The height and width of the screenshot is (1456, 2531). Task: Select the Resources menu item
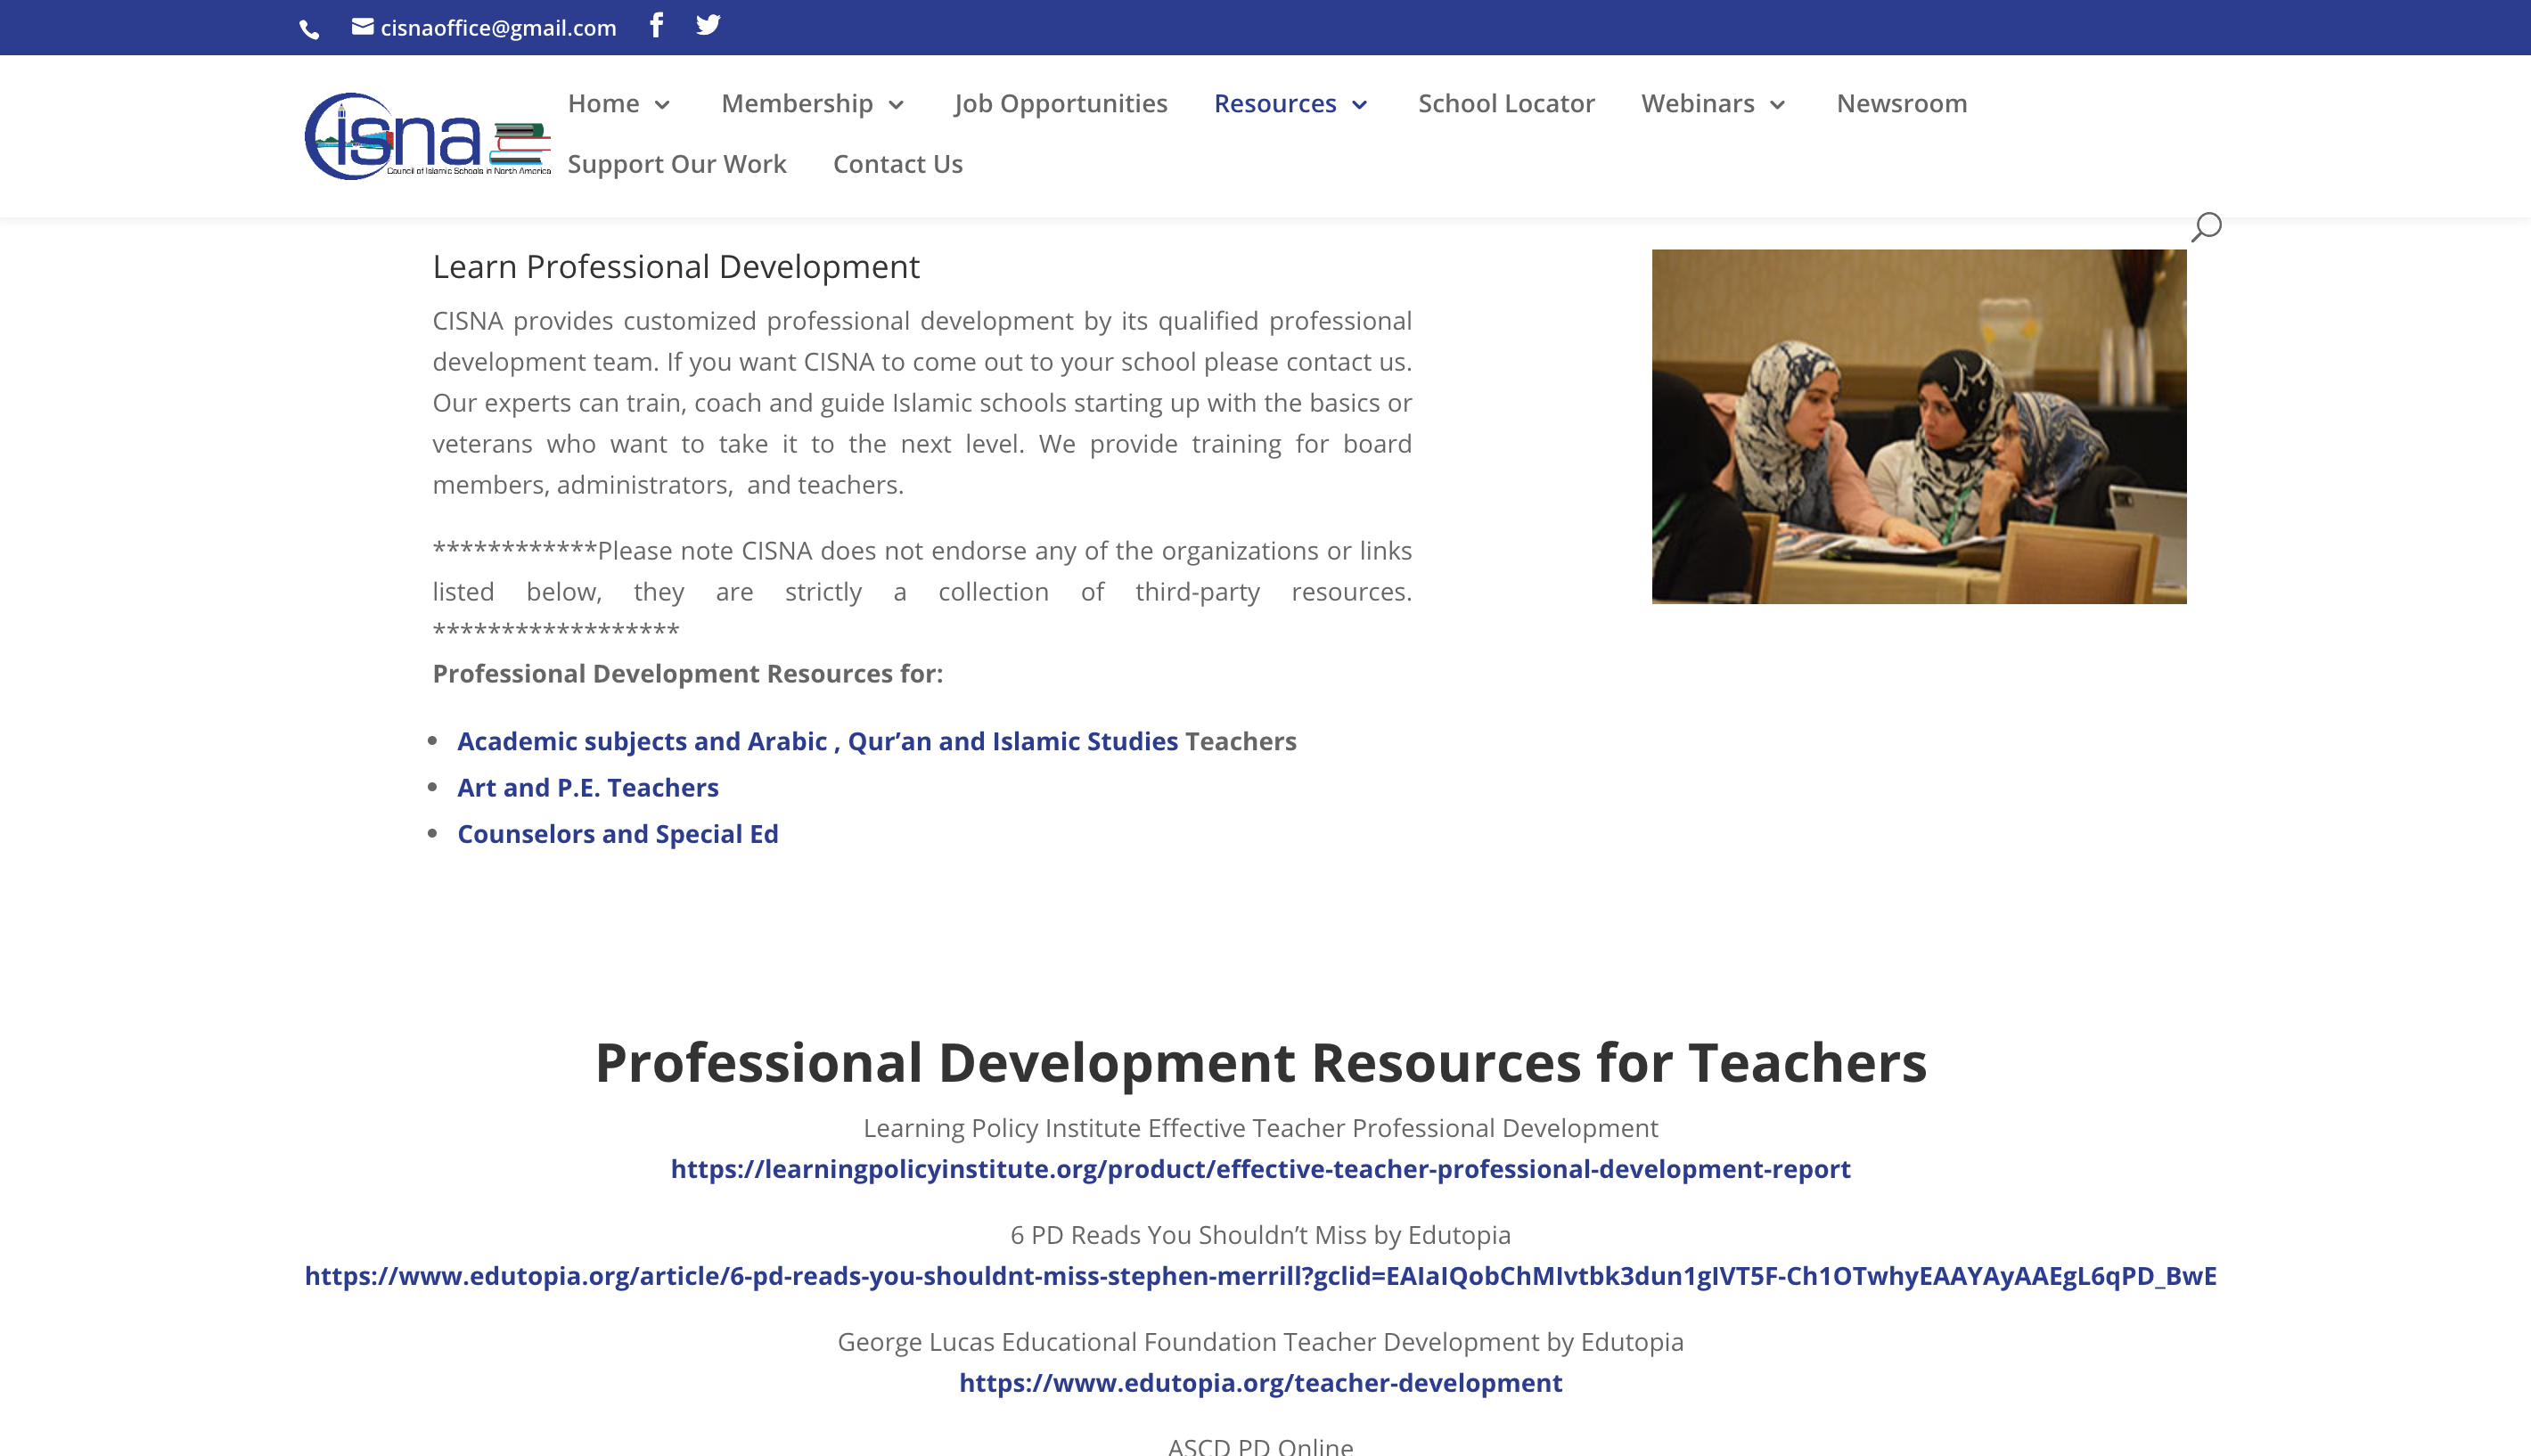(1275, 103)
